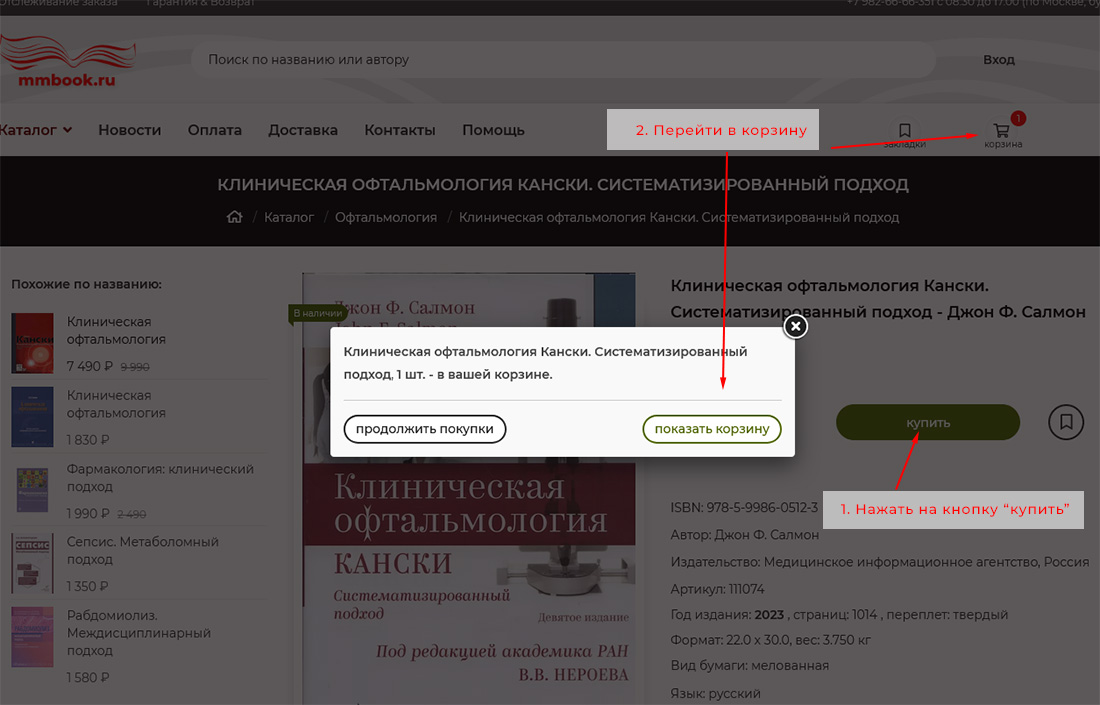This screenshot has width=1100, height=705.
Task: Expand the Каталог dropdown menu
Action: click(35, 130)
